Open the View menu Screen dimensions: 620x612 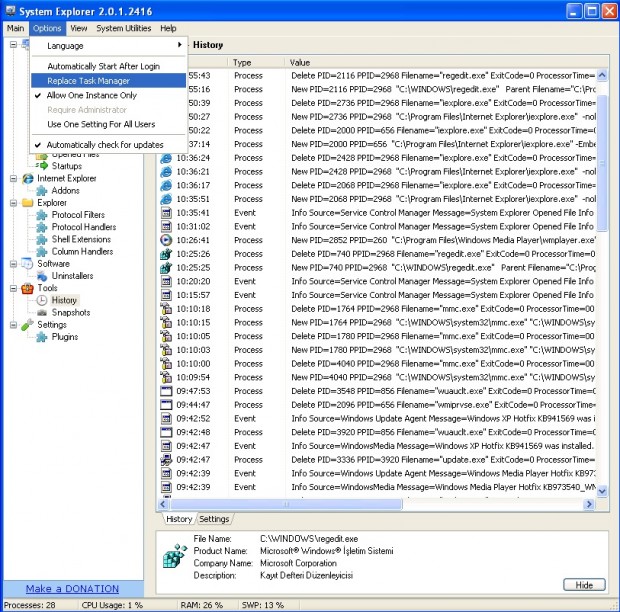pos(79,28)
